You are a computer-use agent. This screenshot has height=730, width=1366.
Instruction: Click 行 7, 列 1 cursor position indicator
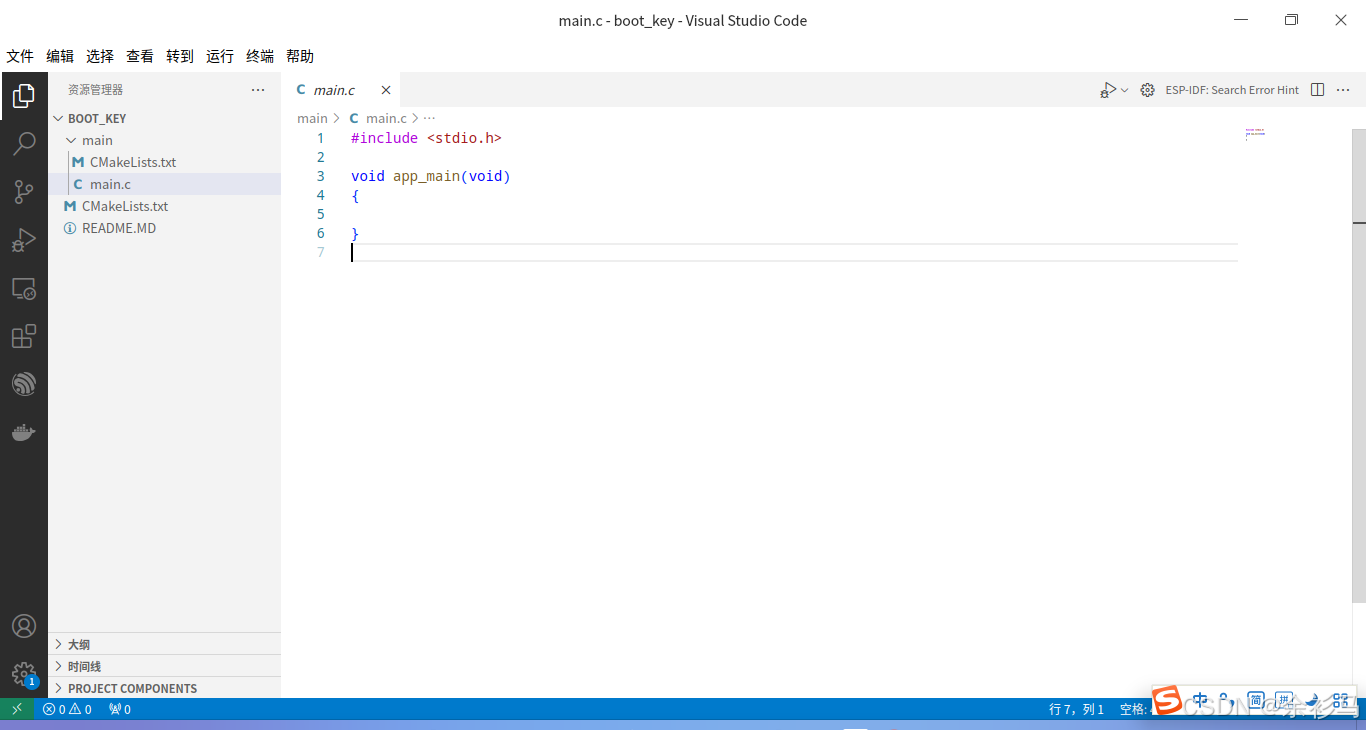click(1076, 709)
